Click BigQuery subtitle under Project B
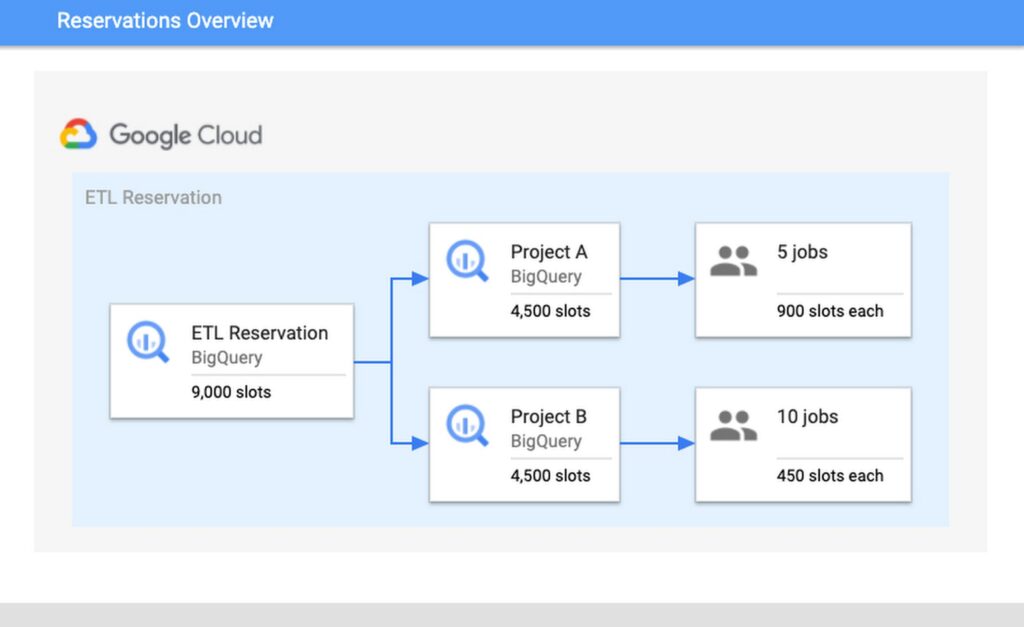This screenshot has width=1024, height=627. pos(546,442)
